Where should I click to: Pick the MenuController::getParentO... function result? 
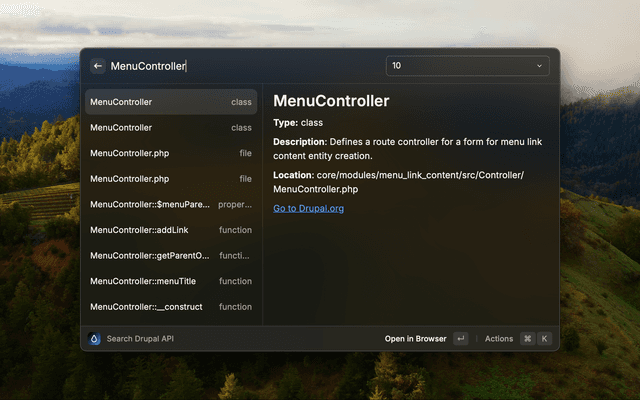[171, 255]
